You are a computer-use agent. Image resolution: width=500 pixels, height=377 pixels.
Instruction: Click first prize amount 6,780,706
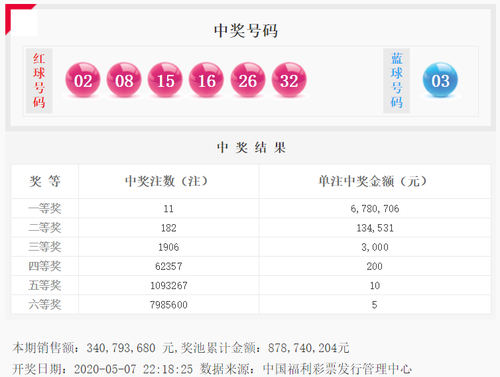(375, 209)
